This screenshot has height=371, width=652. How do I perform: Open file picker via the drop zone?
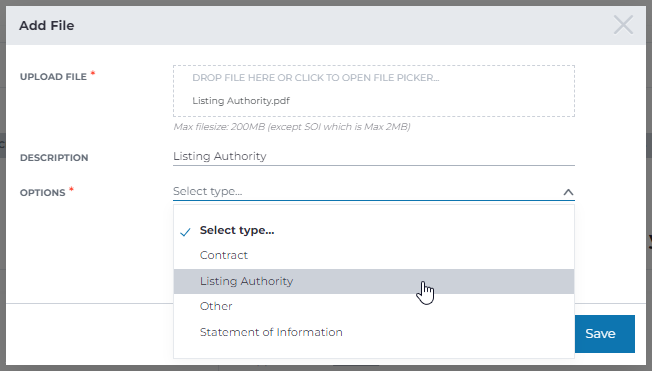pos(374,91)
